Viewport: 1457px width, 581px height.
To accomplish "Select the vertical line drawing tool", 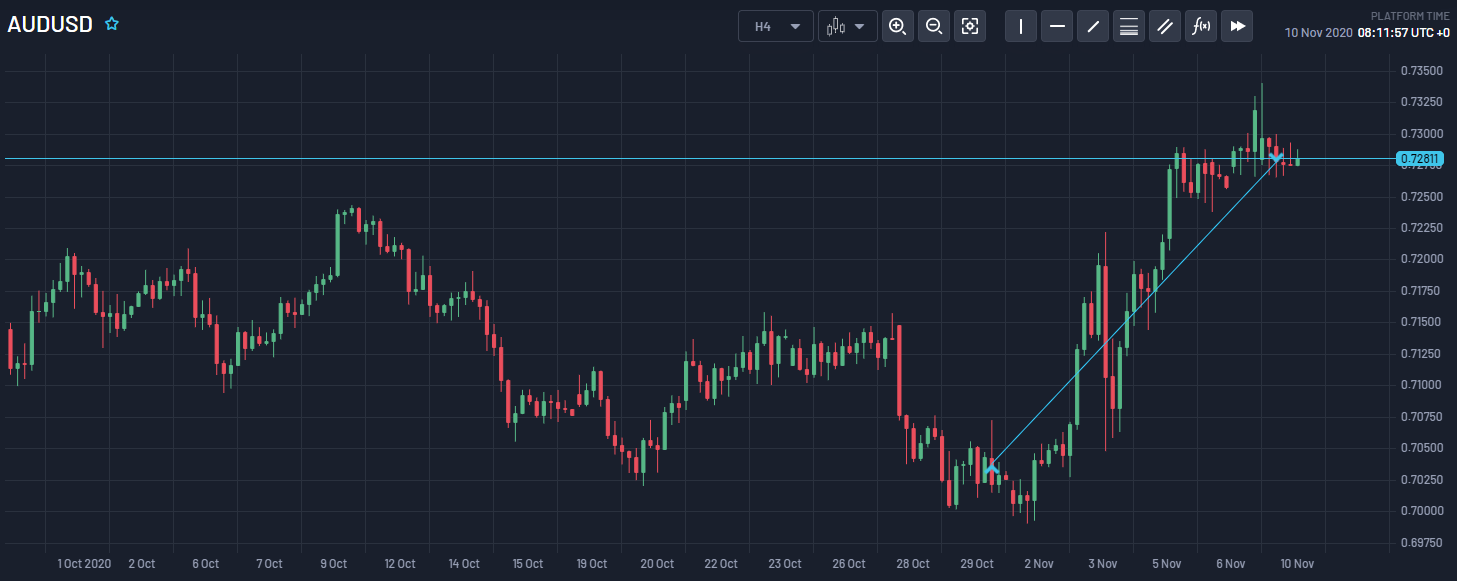I will 1021,26.
